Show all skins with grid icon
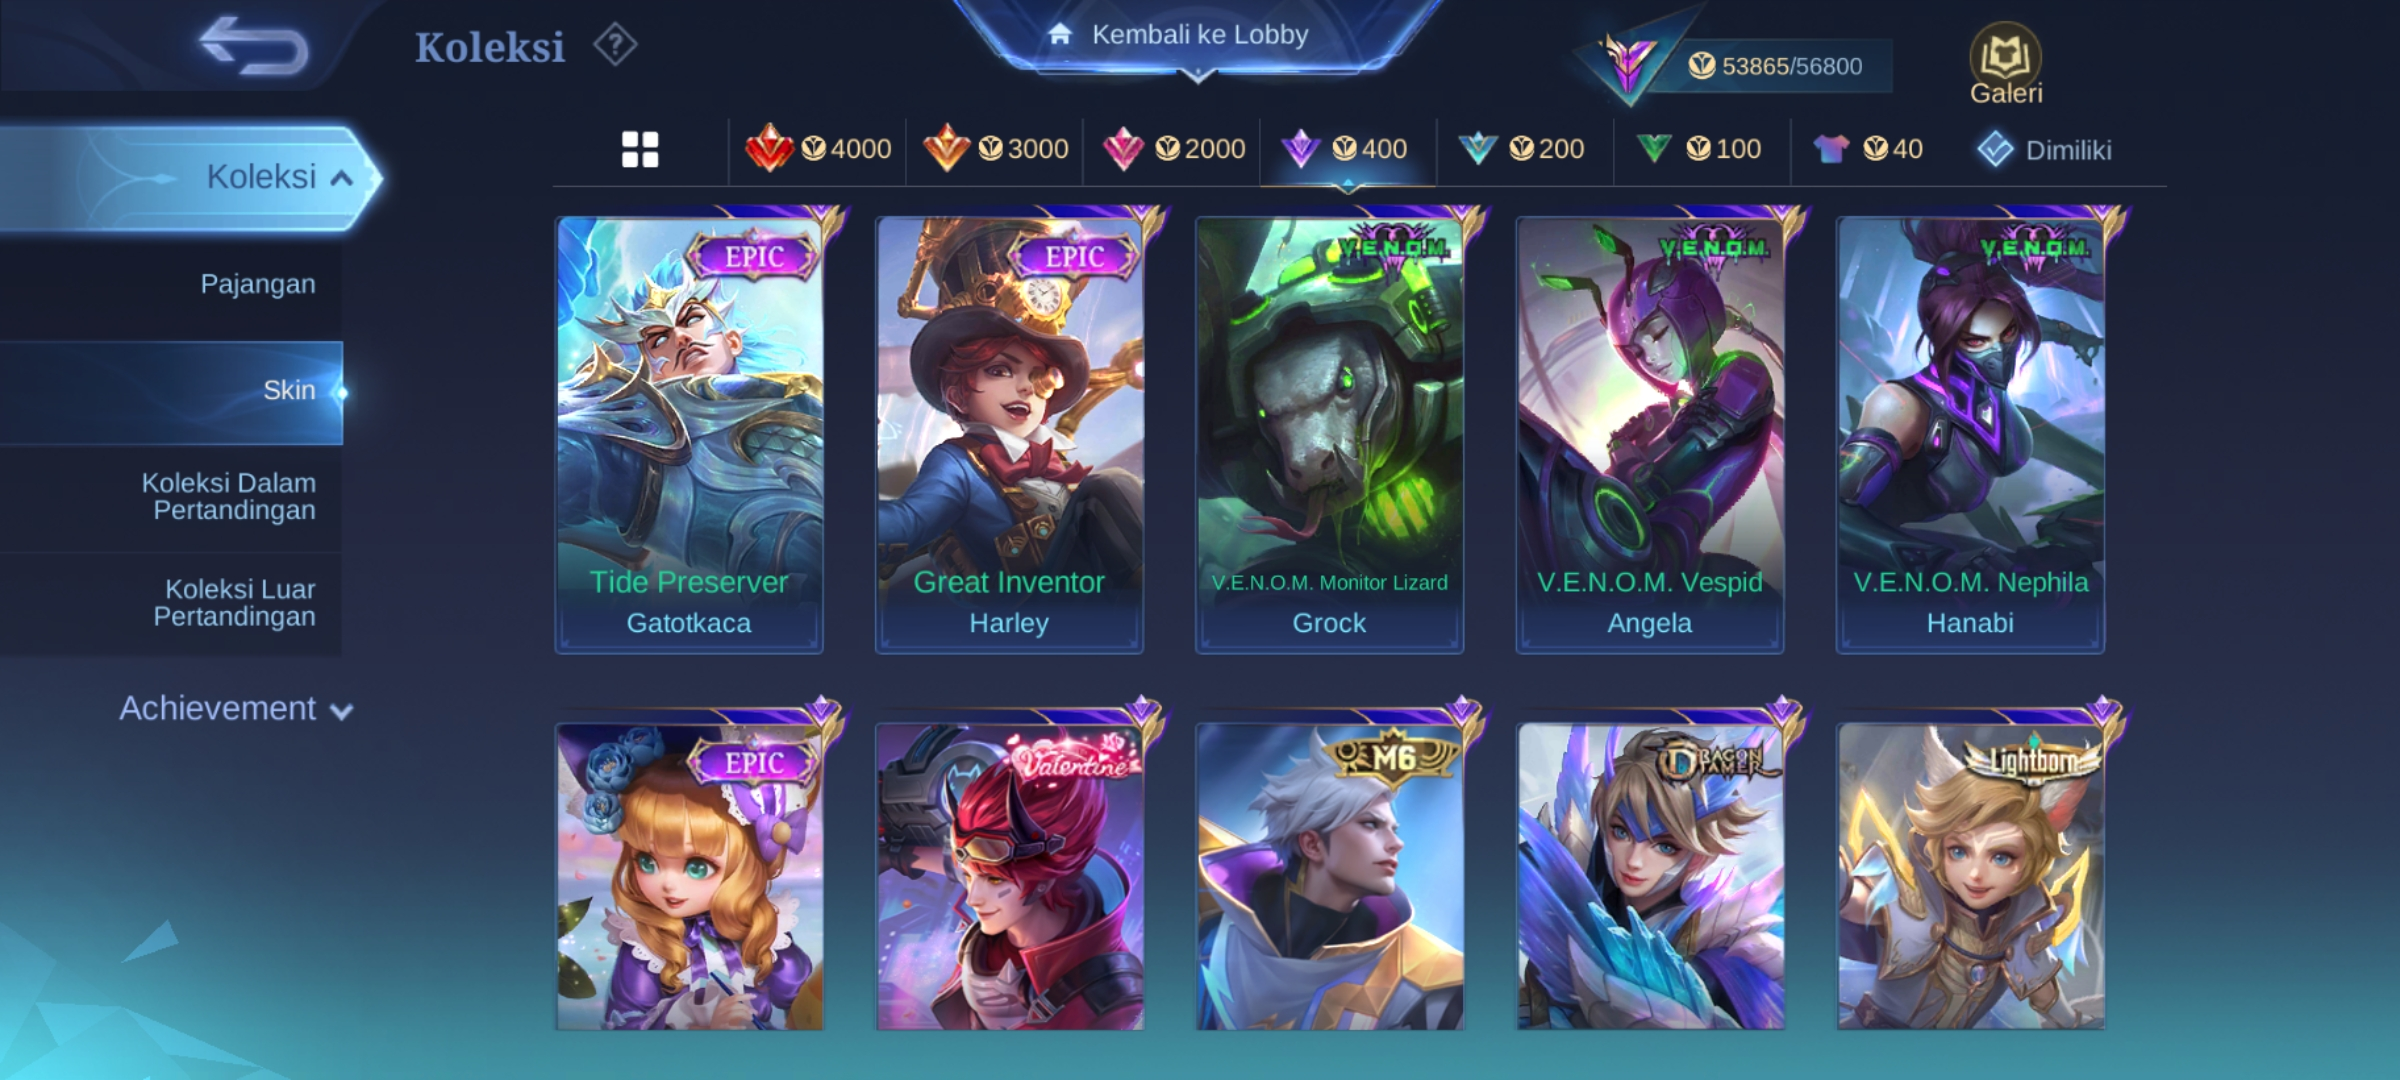 pyautogui.click(x=640, y=149)
